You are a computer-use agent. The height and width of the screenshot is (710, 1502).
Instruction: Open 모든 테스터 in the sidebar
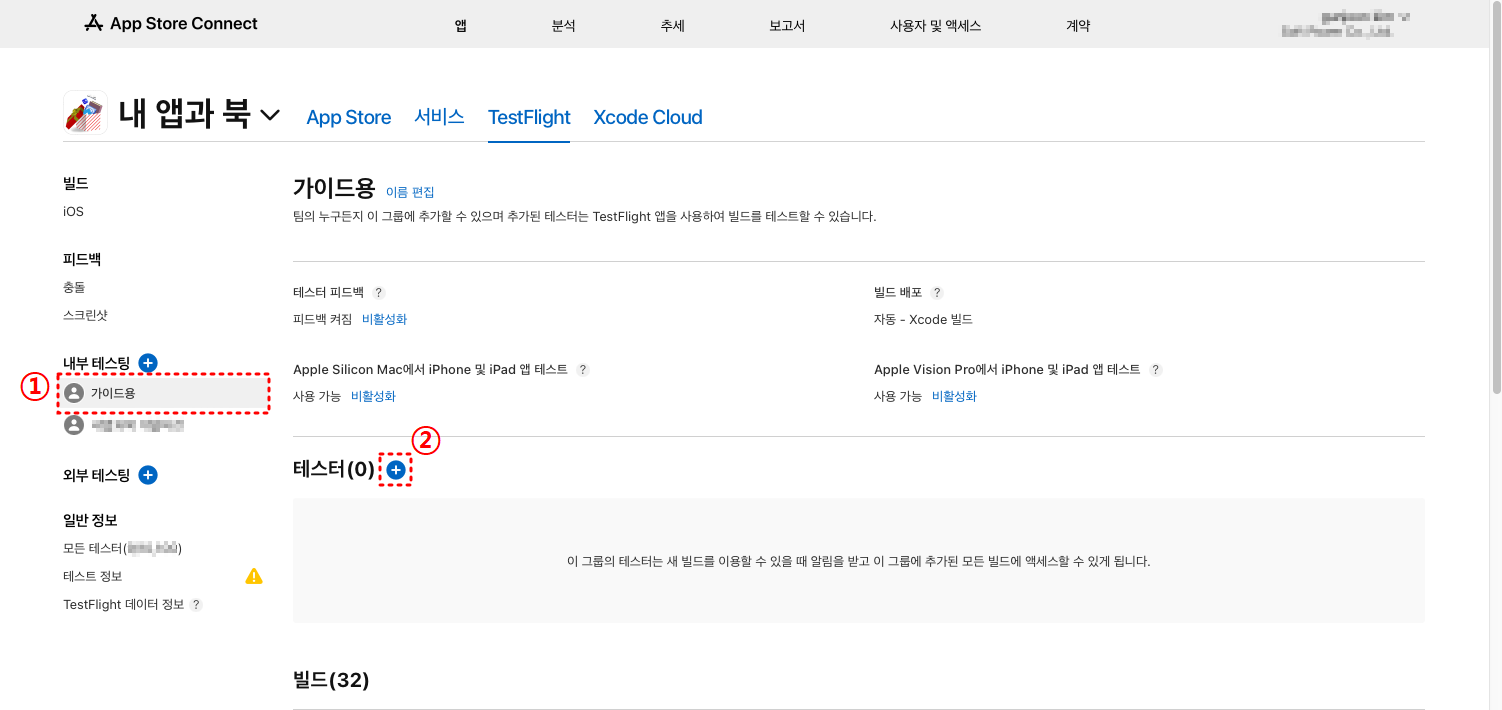click(122, 548)
